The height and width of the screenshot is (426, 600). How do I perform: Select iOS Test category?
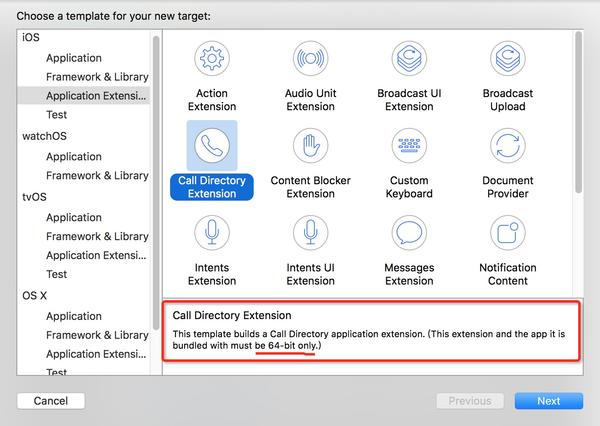(x=56, y=114)
